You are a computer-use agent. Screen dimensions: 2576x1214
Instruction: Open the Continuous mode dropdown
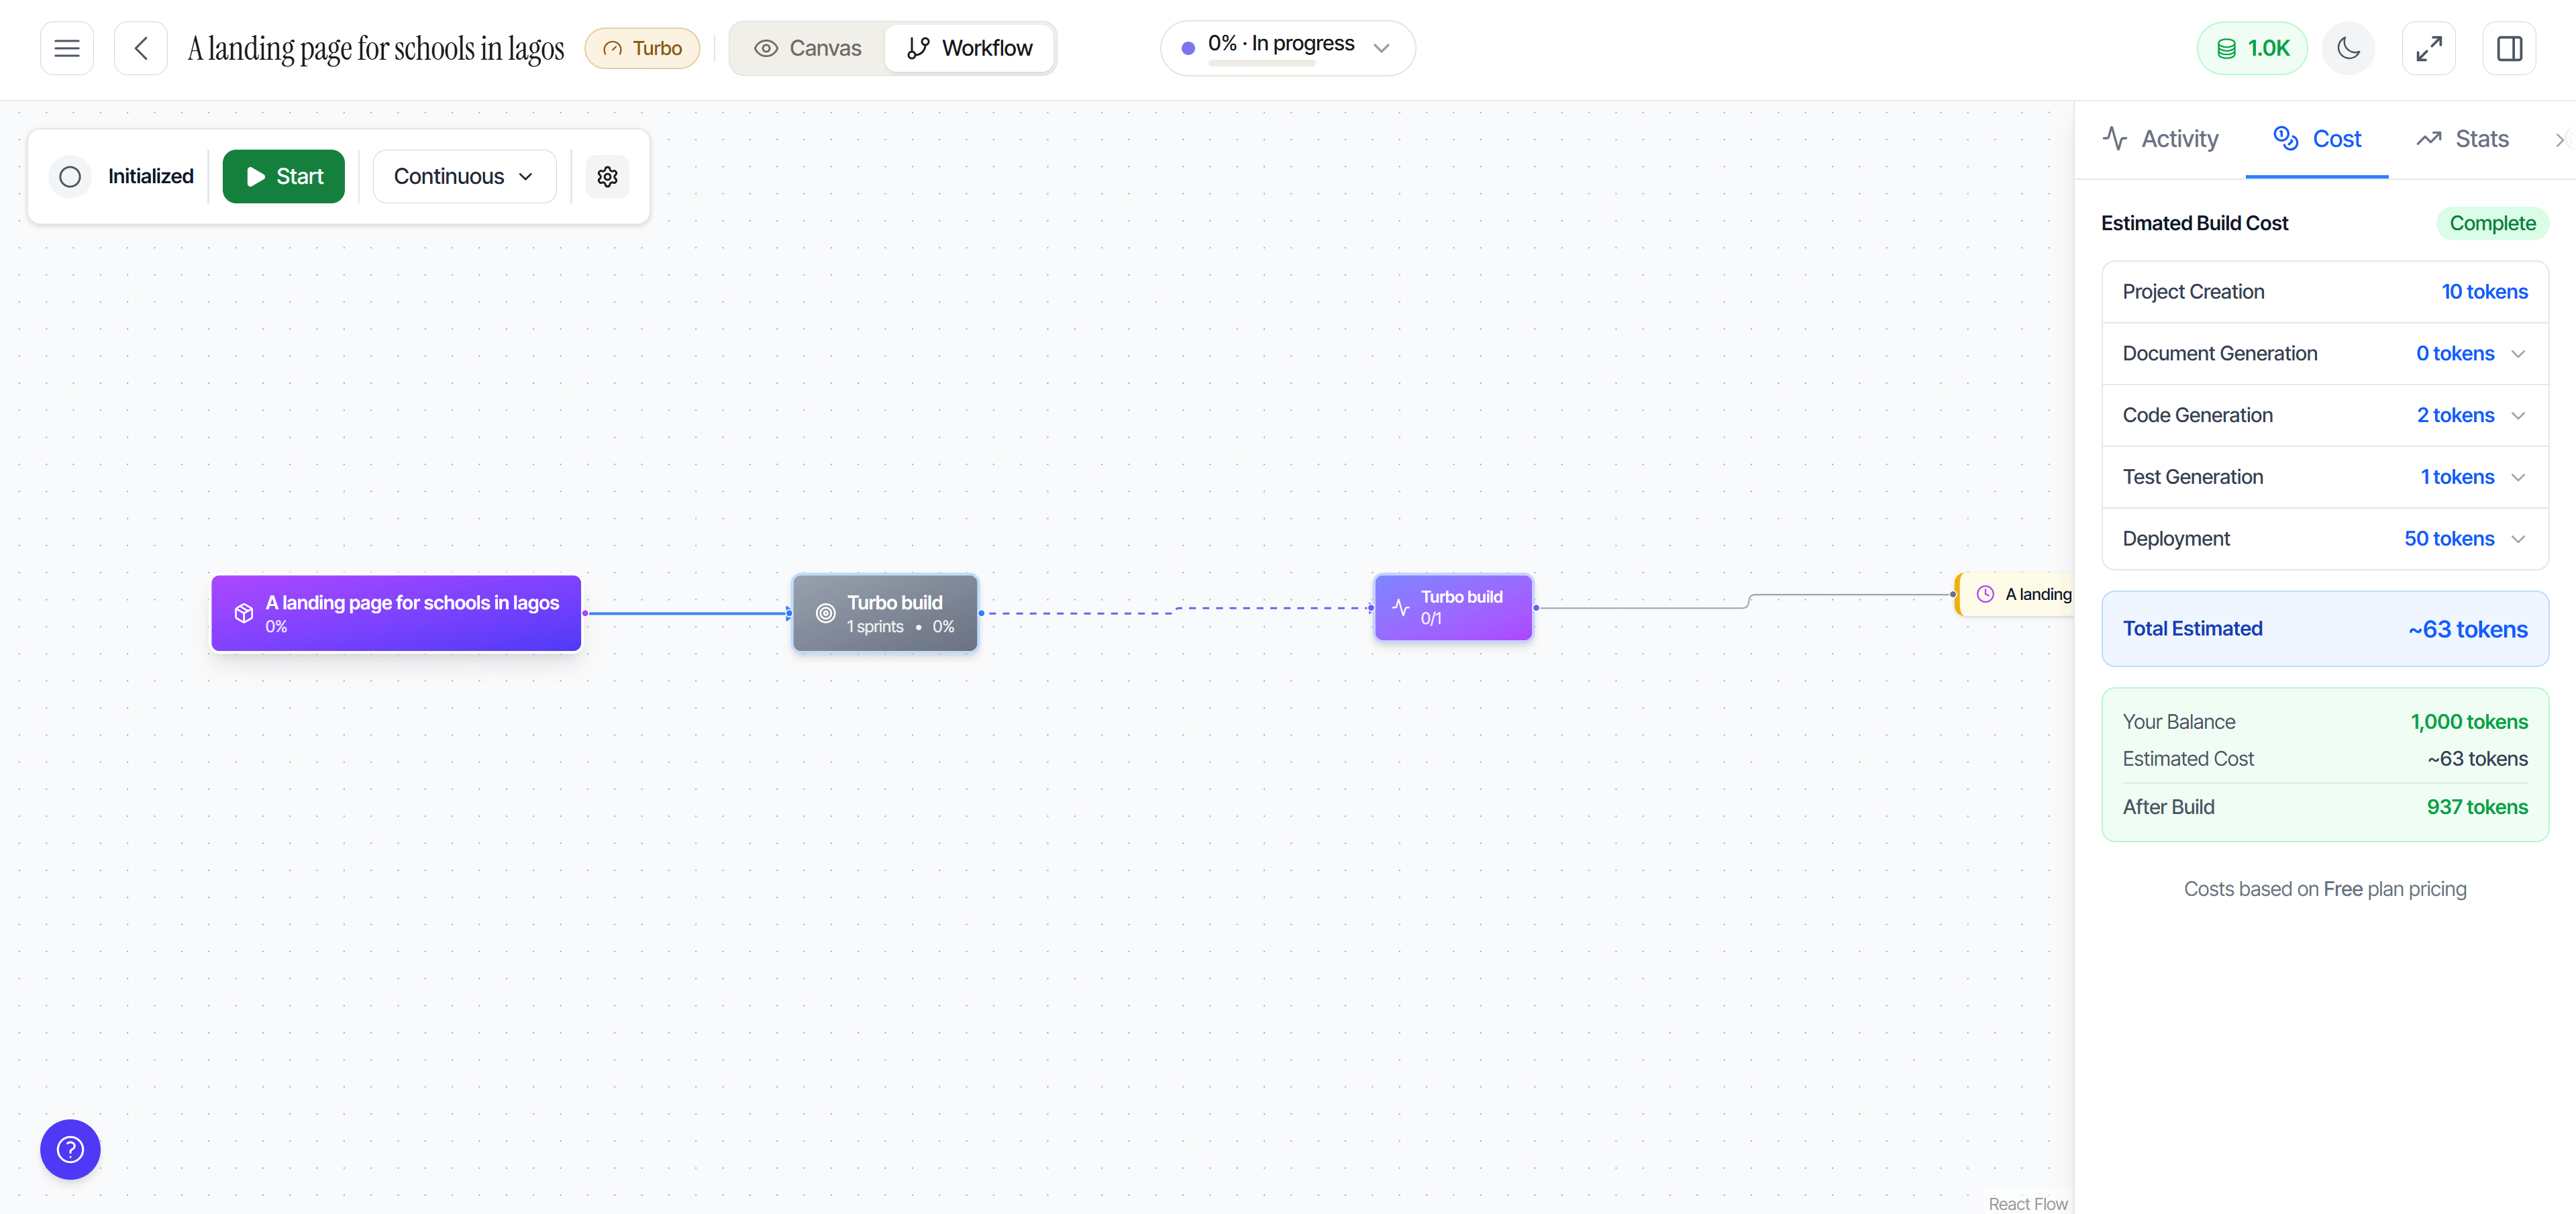tap(464, 177)
